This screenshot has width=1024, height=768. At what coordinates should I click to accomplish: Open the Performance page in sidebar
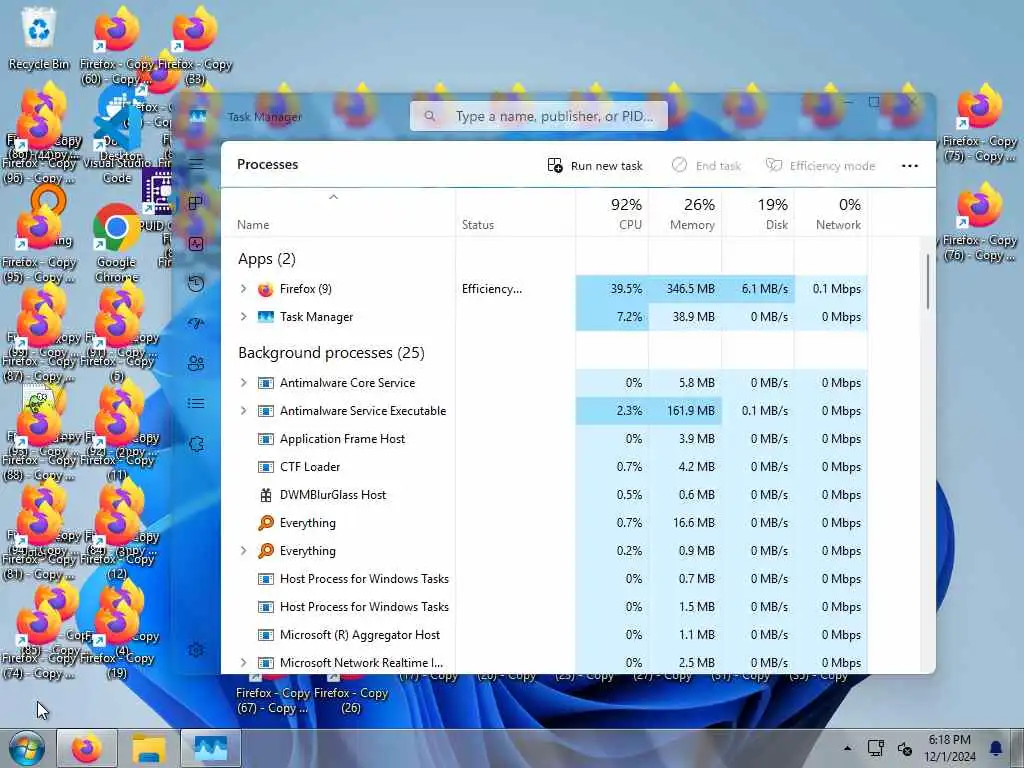click(196, 244)
